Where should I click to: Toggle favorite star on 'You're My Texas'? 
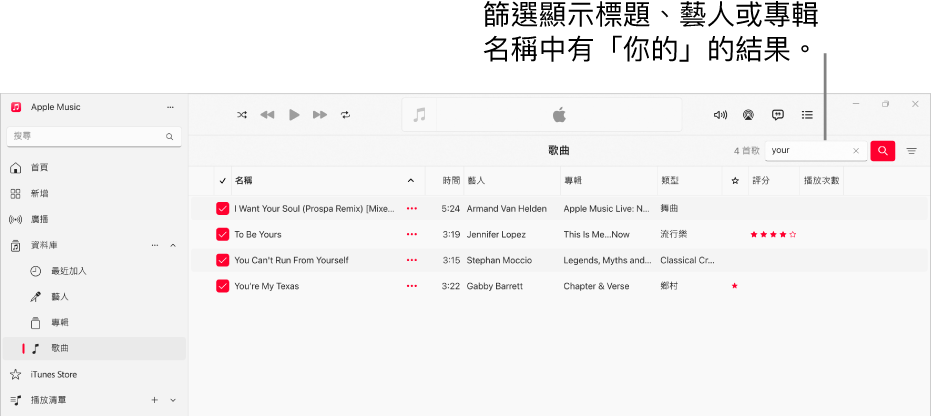click(x=734, y=286)
